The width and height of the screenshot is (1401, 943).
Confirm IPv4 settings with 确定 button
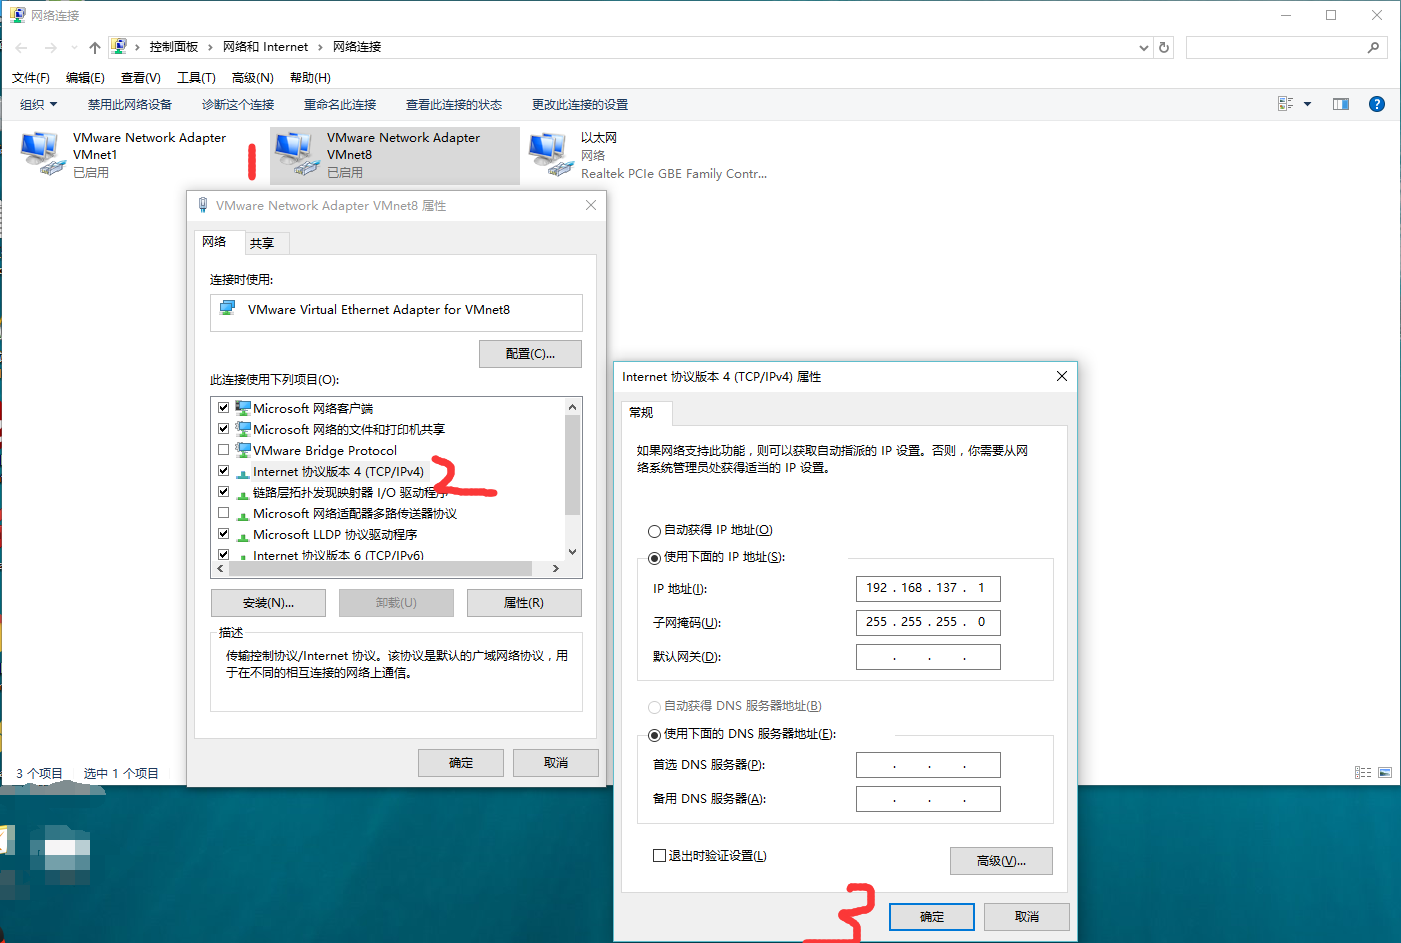point(932,917)
